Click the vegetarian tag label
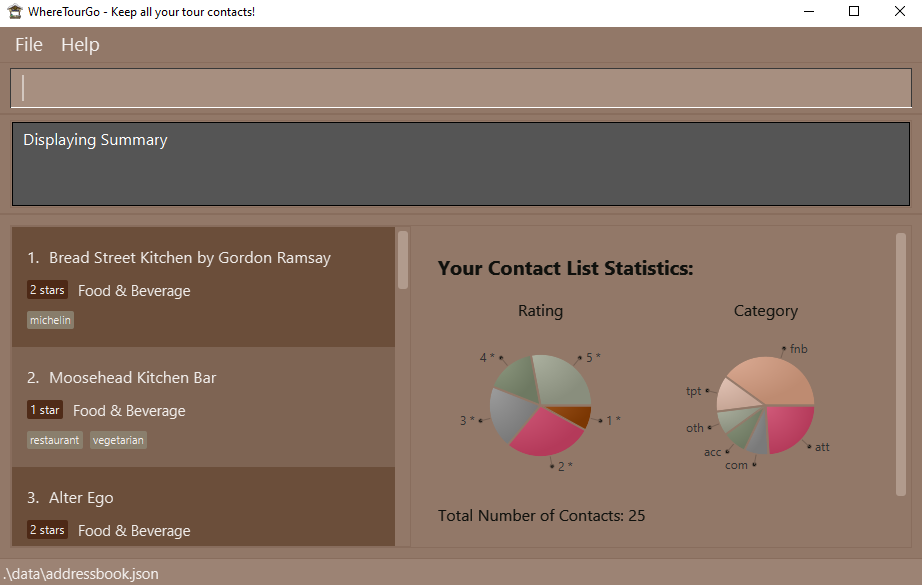 [x=118, y=440]
